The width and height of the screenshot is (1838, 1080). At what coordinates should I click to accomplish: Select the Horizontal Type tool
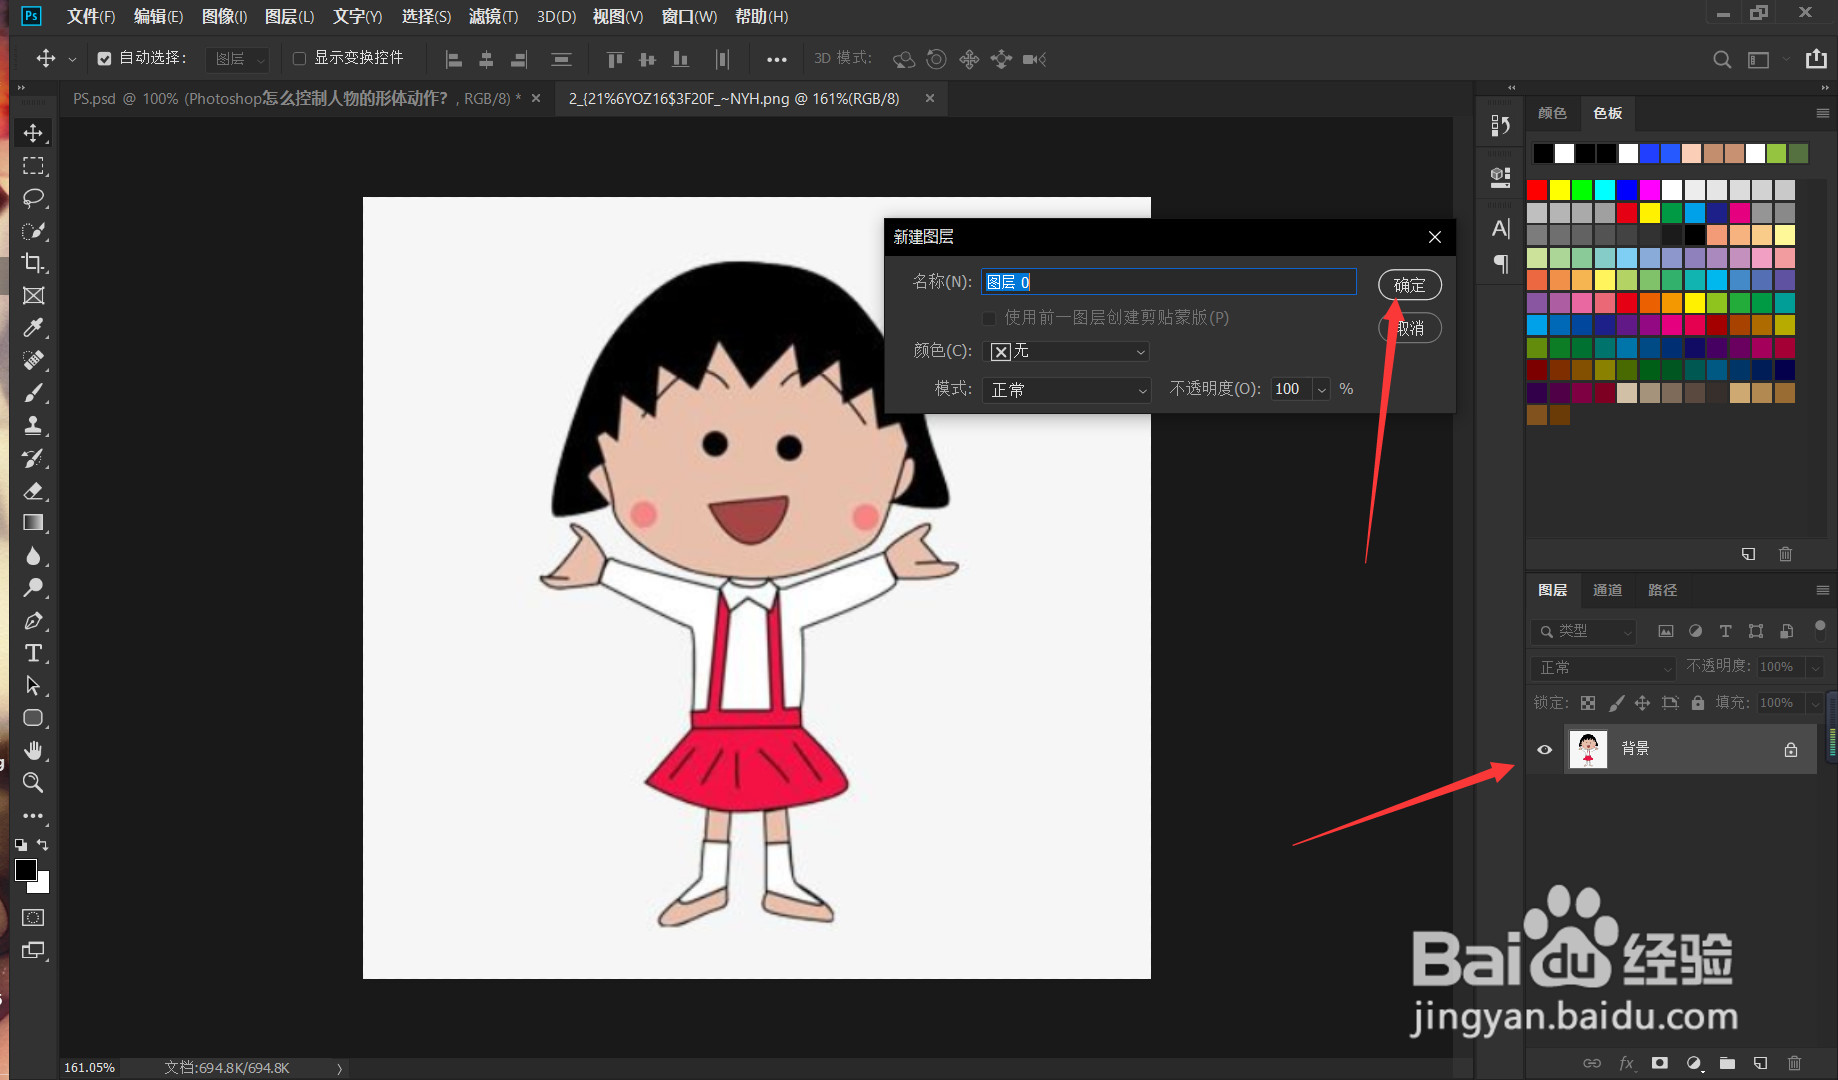[x=33, y=653]
